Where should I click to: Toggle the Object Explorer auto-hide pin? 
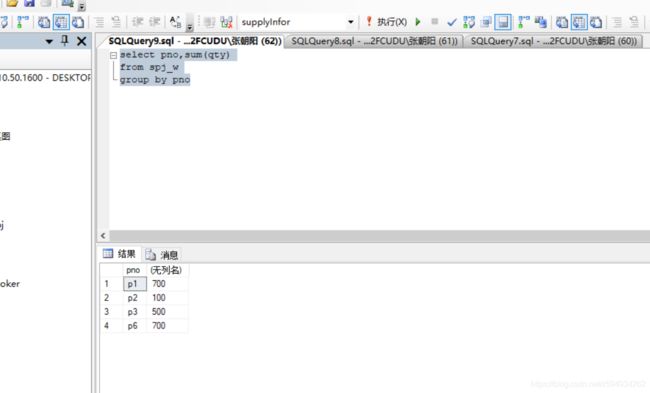coord(65,41)
